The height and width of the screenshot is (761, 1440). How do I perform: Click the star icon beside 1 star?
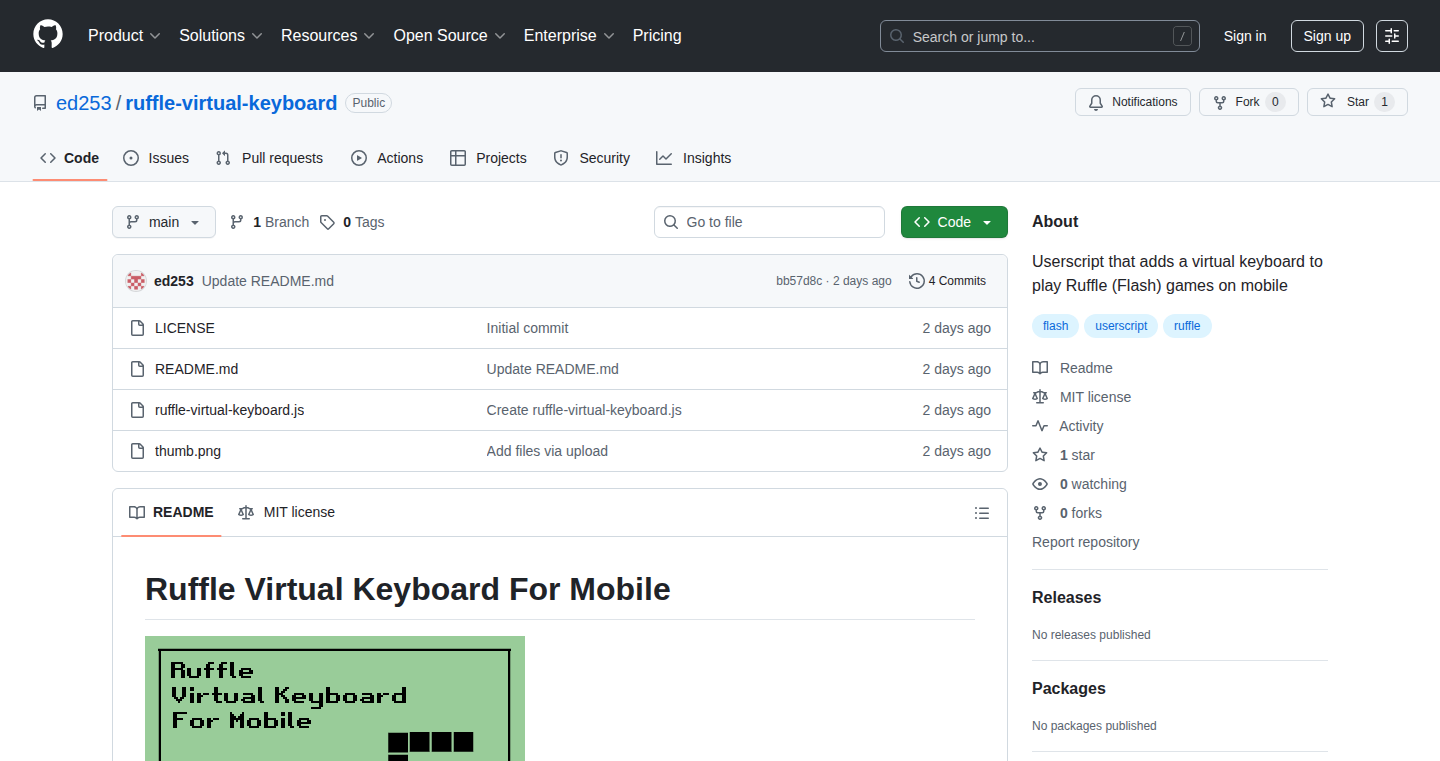pos(1040,455)
